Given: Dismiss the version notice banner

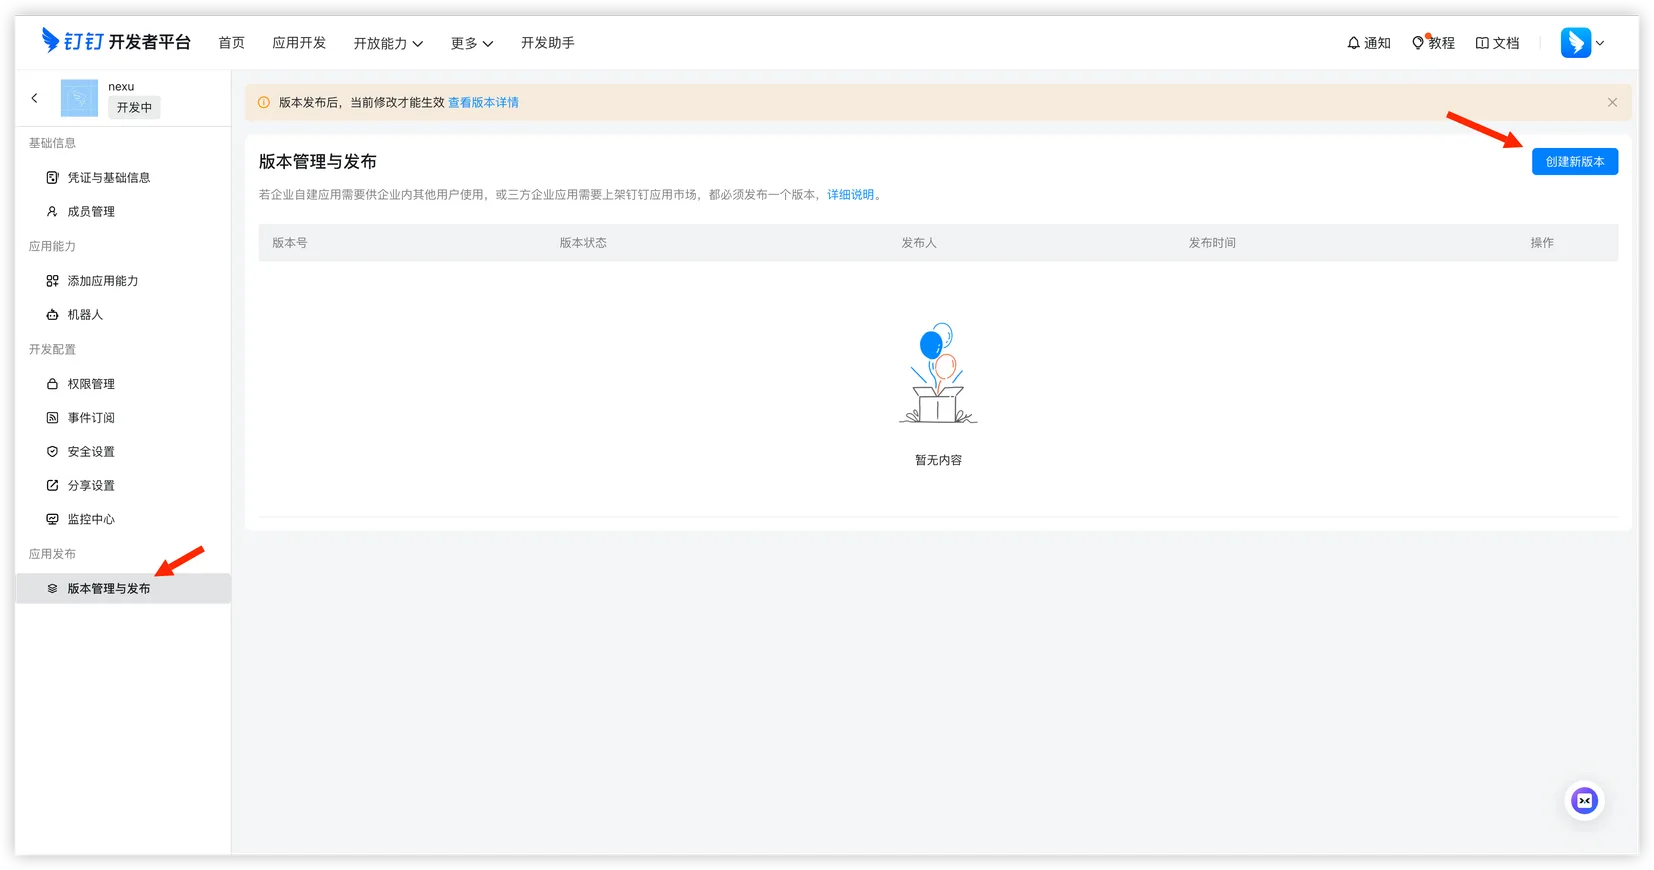Looking at the screenshot, I should coord(1612,103).
